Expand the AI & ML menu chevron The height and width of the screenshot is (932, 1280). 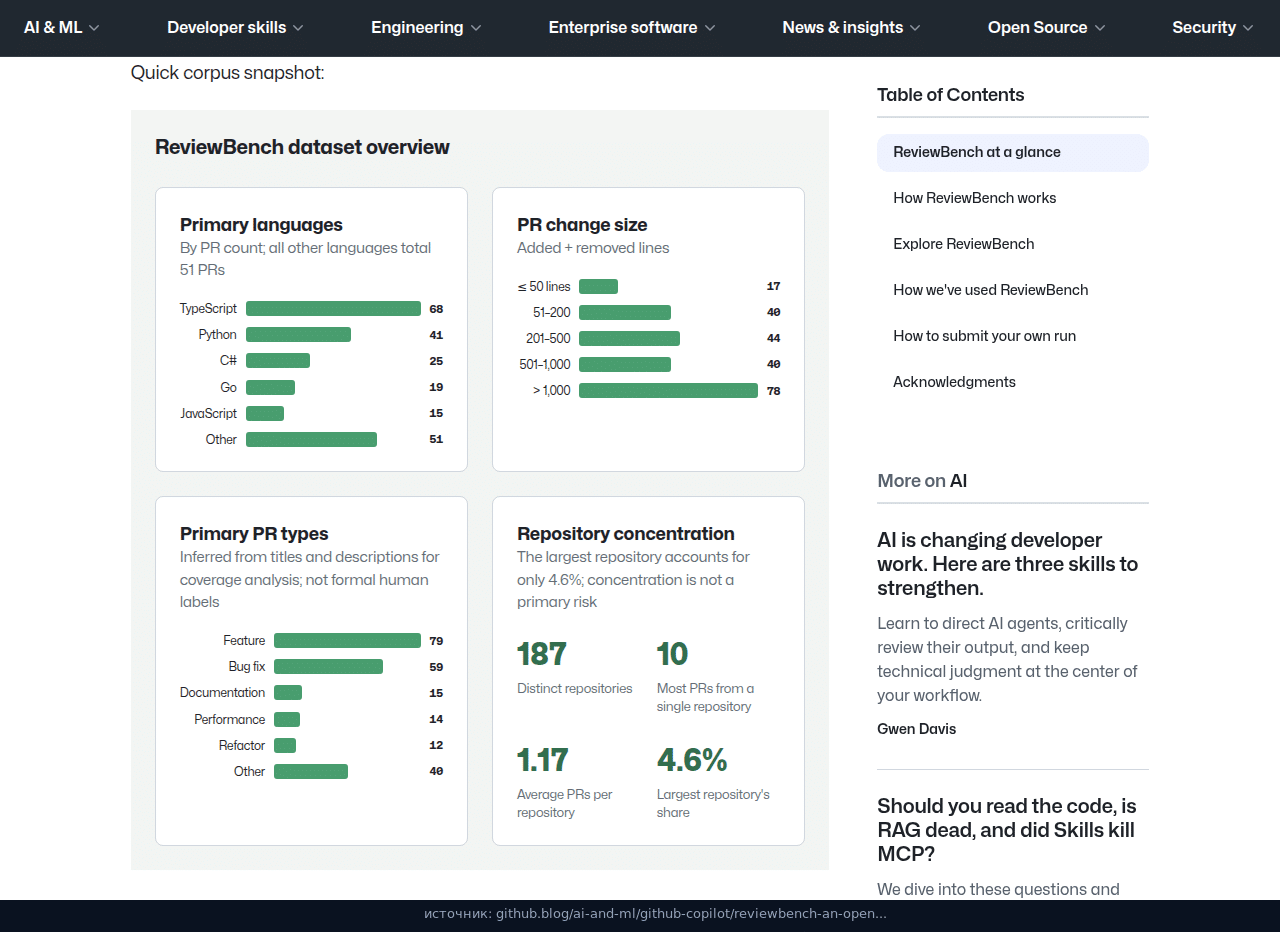click(x=94, y=28)
